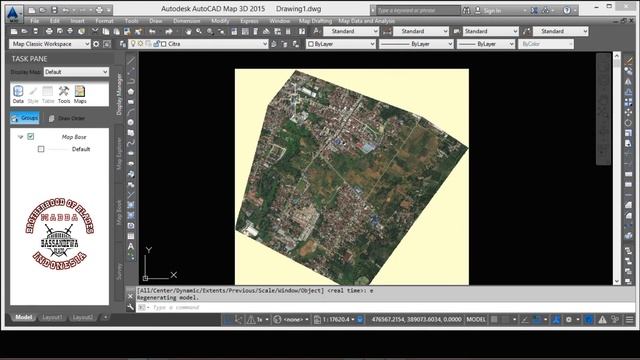The height and width of the screenshot is (360, 640).
Task: Click the Save icon in quick access toolbar
Action: click(54, 10)
